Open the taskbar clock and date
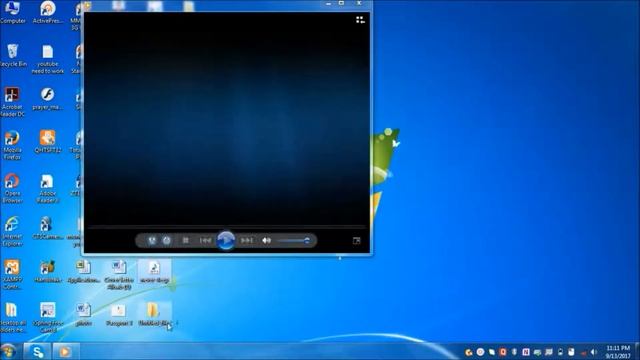 618,352
